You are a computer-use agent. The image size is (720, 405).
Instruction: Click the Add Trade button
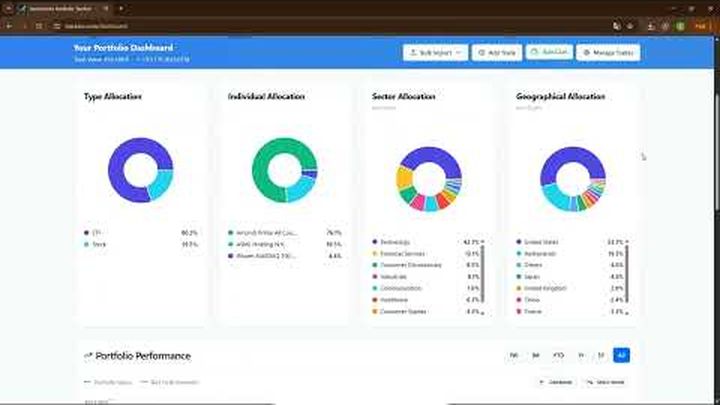click(x=497, y=52)
